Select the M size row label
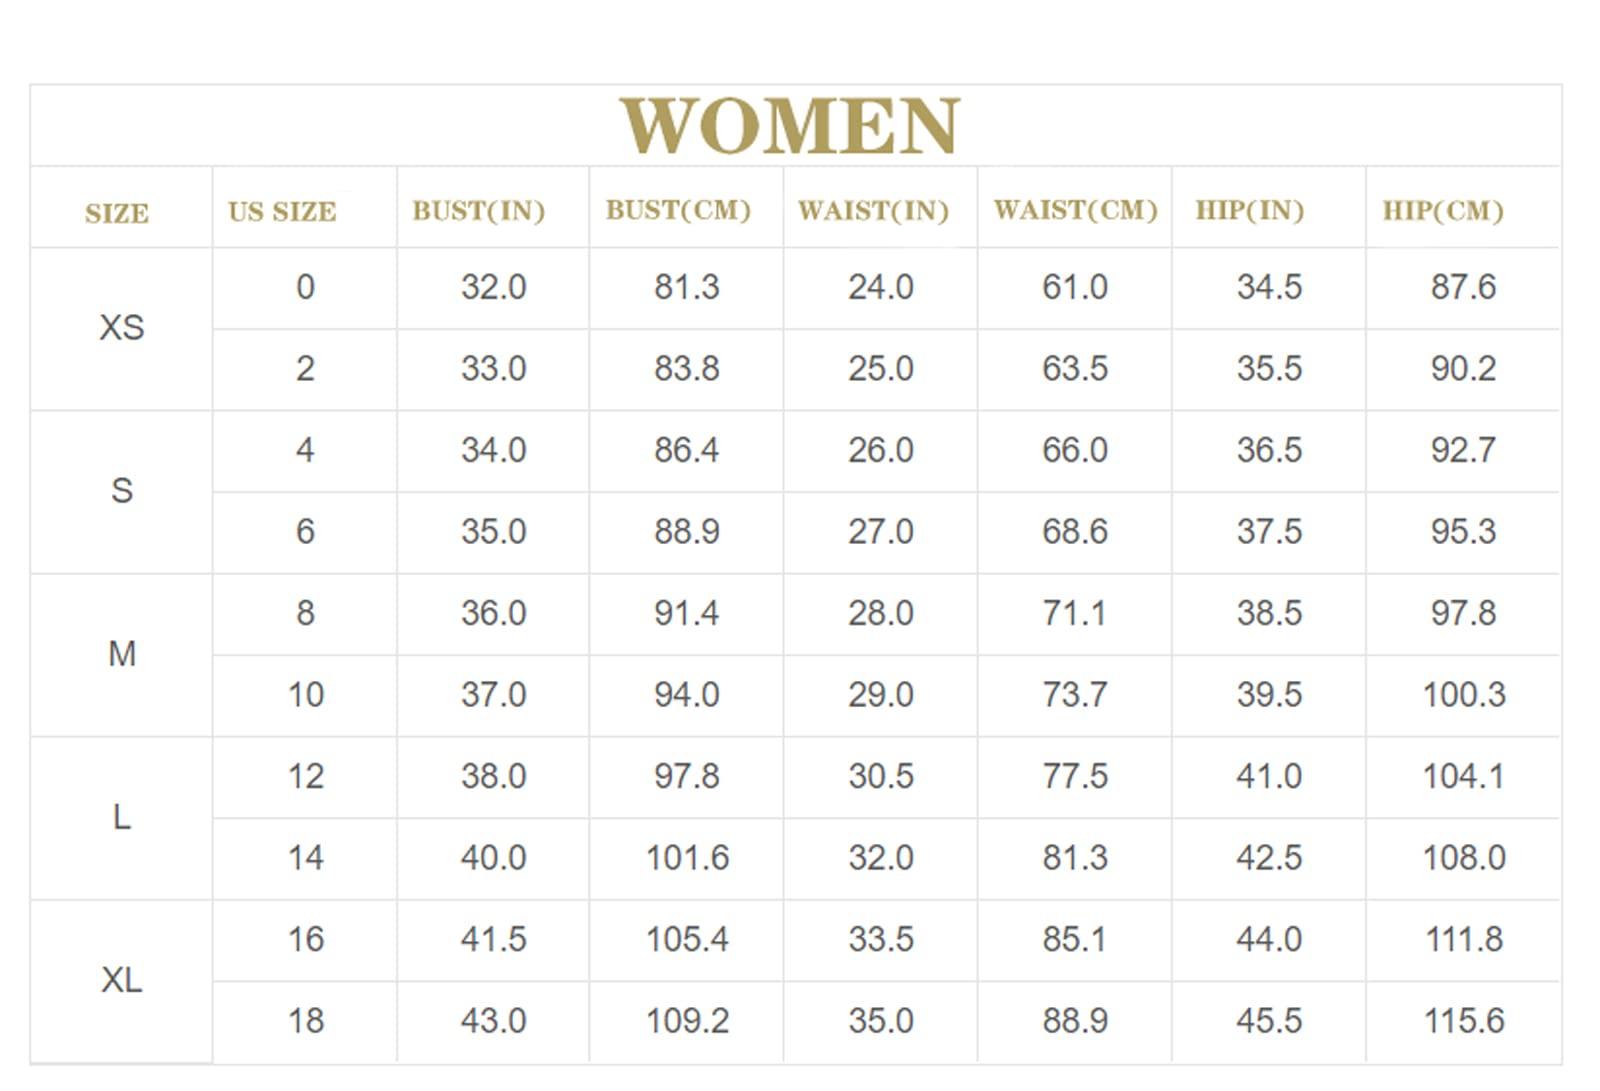This screenshot has width=1600, height=1091. click(x=122, y=654)
